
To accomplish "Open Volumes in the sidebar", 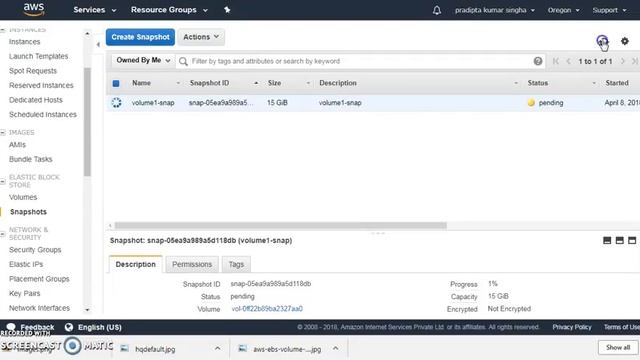I will click(x=23, y=197).
